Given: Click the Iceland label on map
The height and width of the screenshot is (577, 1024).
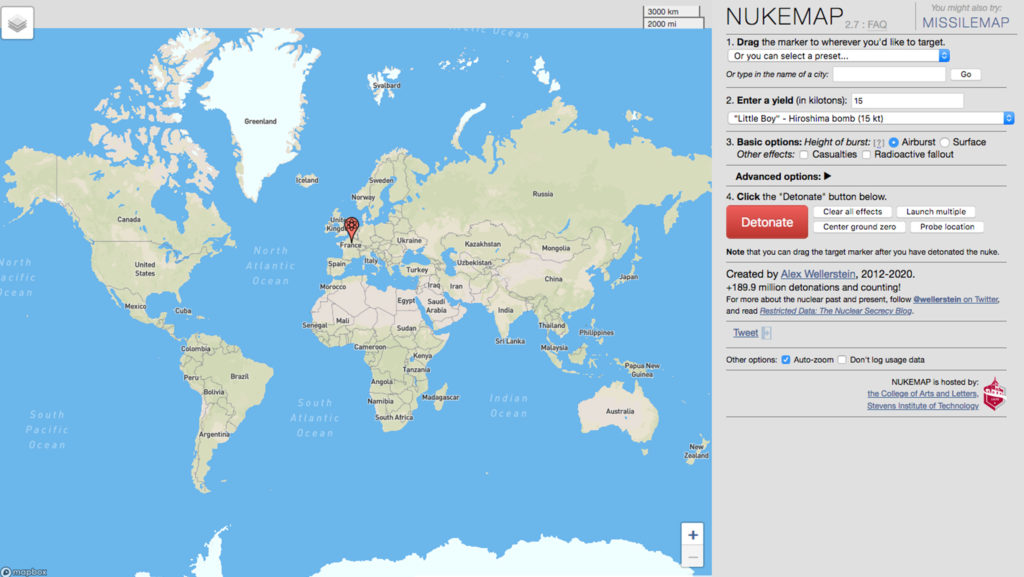Looking at the screenshot, I should pos(307,180).
